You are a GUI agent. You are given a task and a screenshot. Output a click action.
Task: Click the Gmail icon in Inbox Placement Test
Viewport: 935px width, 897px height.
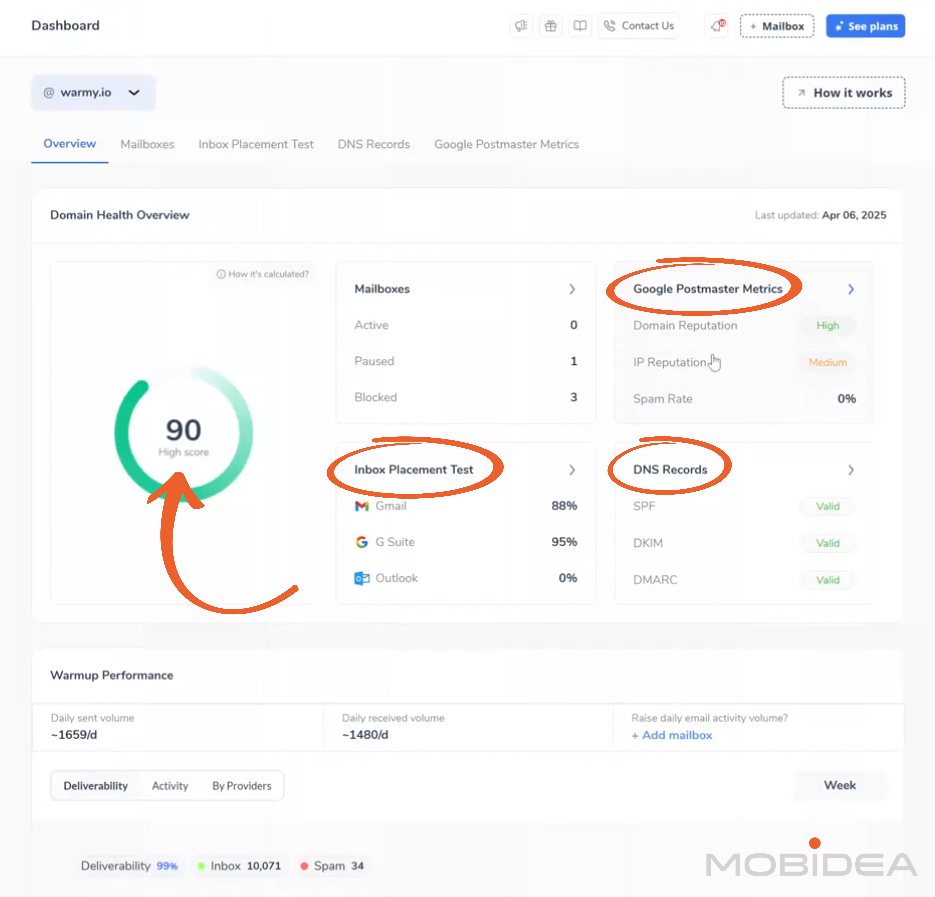362,506
